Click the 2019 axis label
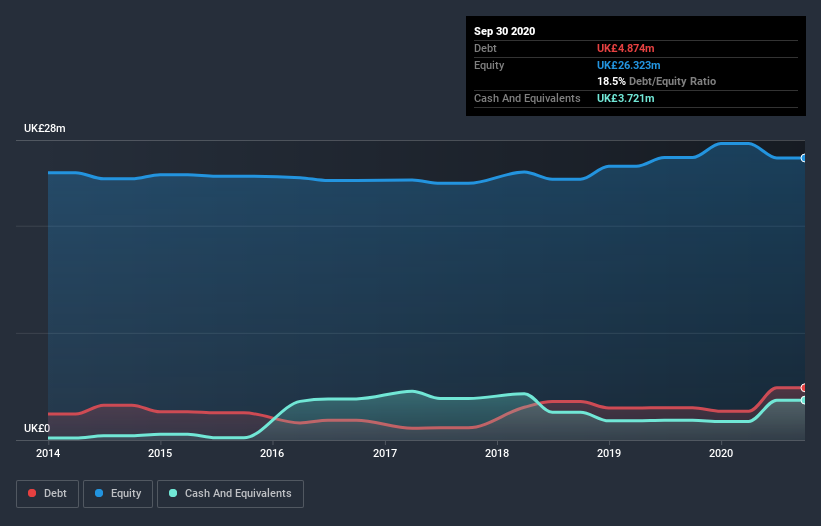Viewport: 821px width, 526px height. pyautogui.click(x=609, y=453)
